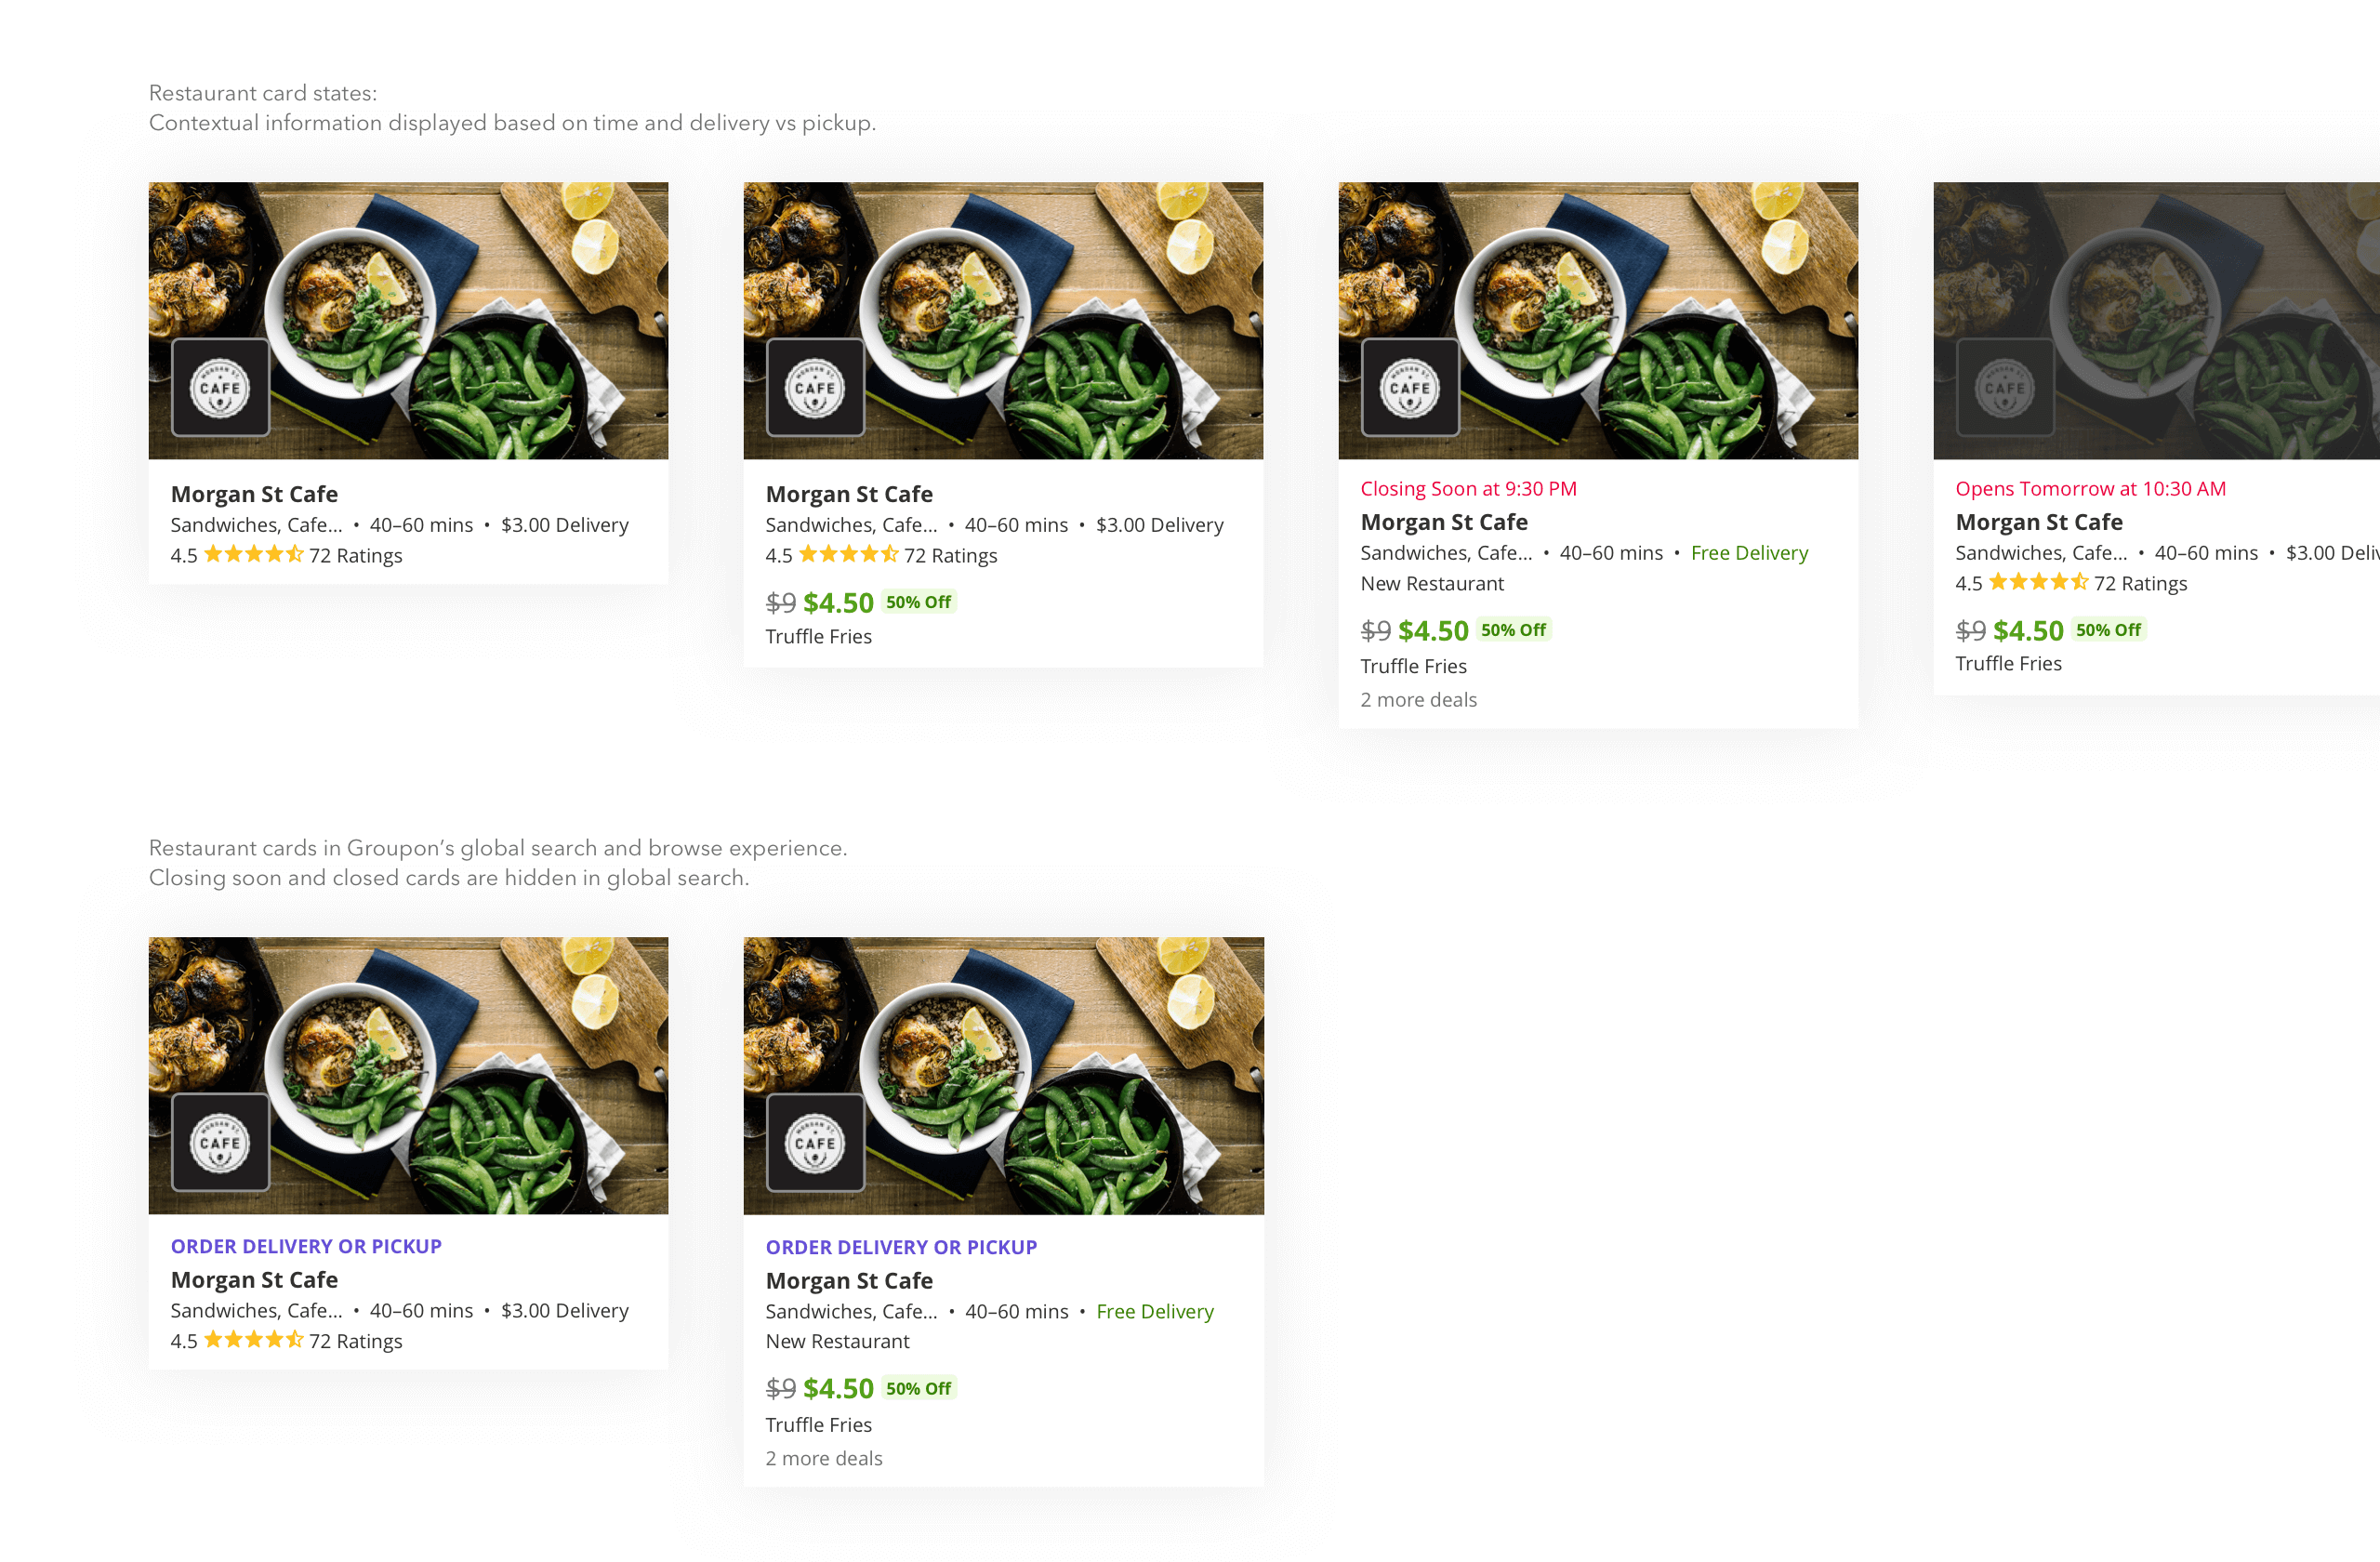Click the food photo on the bottom-left card
Viewport: 2380px width, 1562px height.
click(408, 1075)
